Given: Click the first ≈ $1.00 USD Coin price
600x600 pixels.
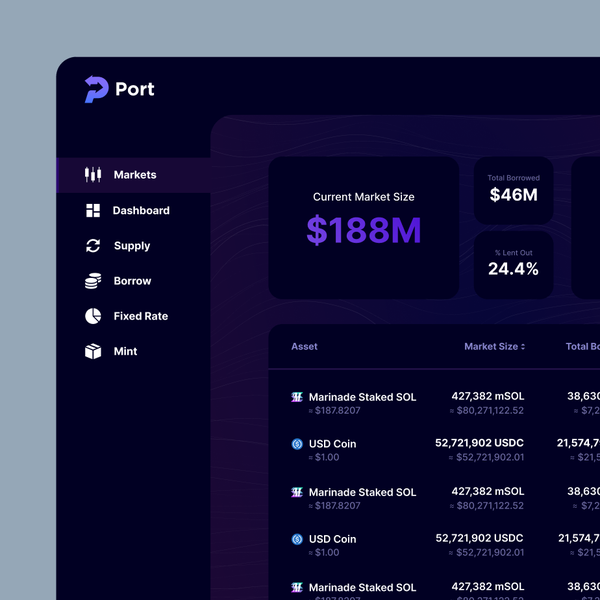Looking at the screenshot, I should 324,457.
